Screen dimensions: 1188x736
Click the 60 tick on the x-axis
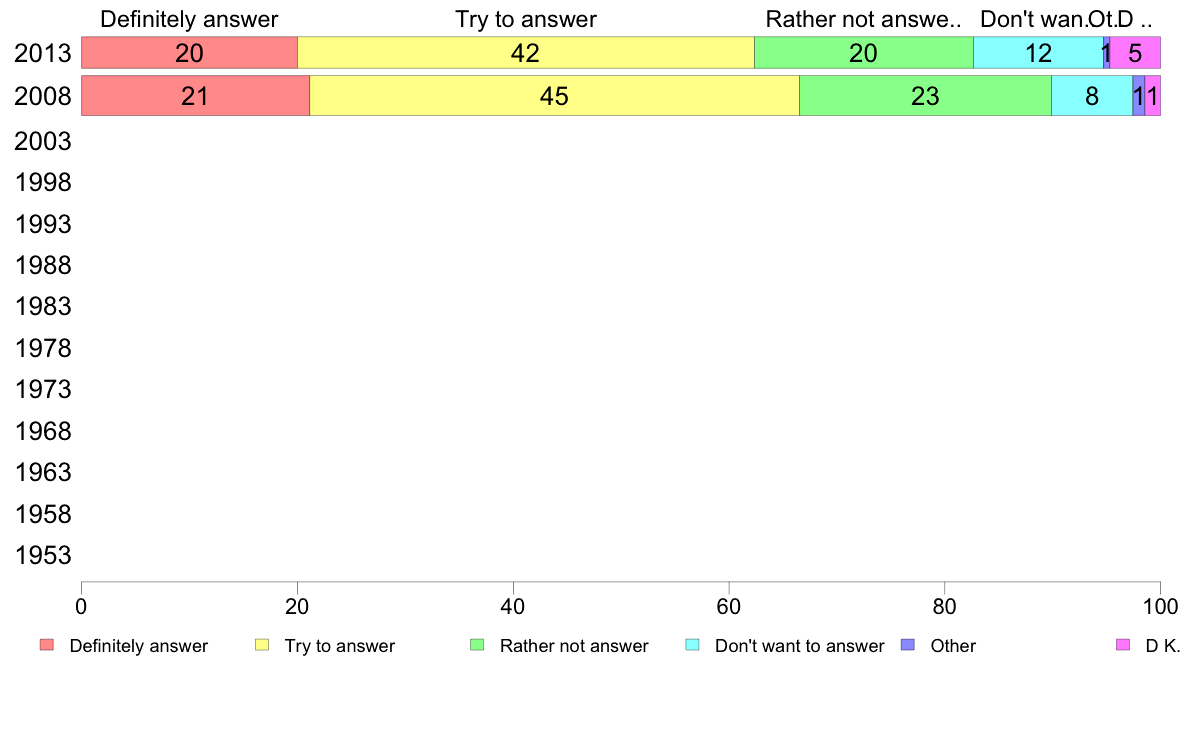[x=729, y=606]
